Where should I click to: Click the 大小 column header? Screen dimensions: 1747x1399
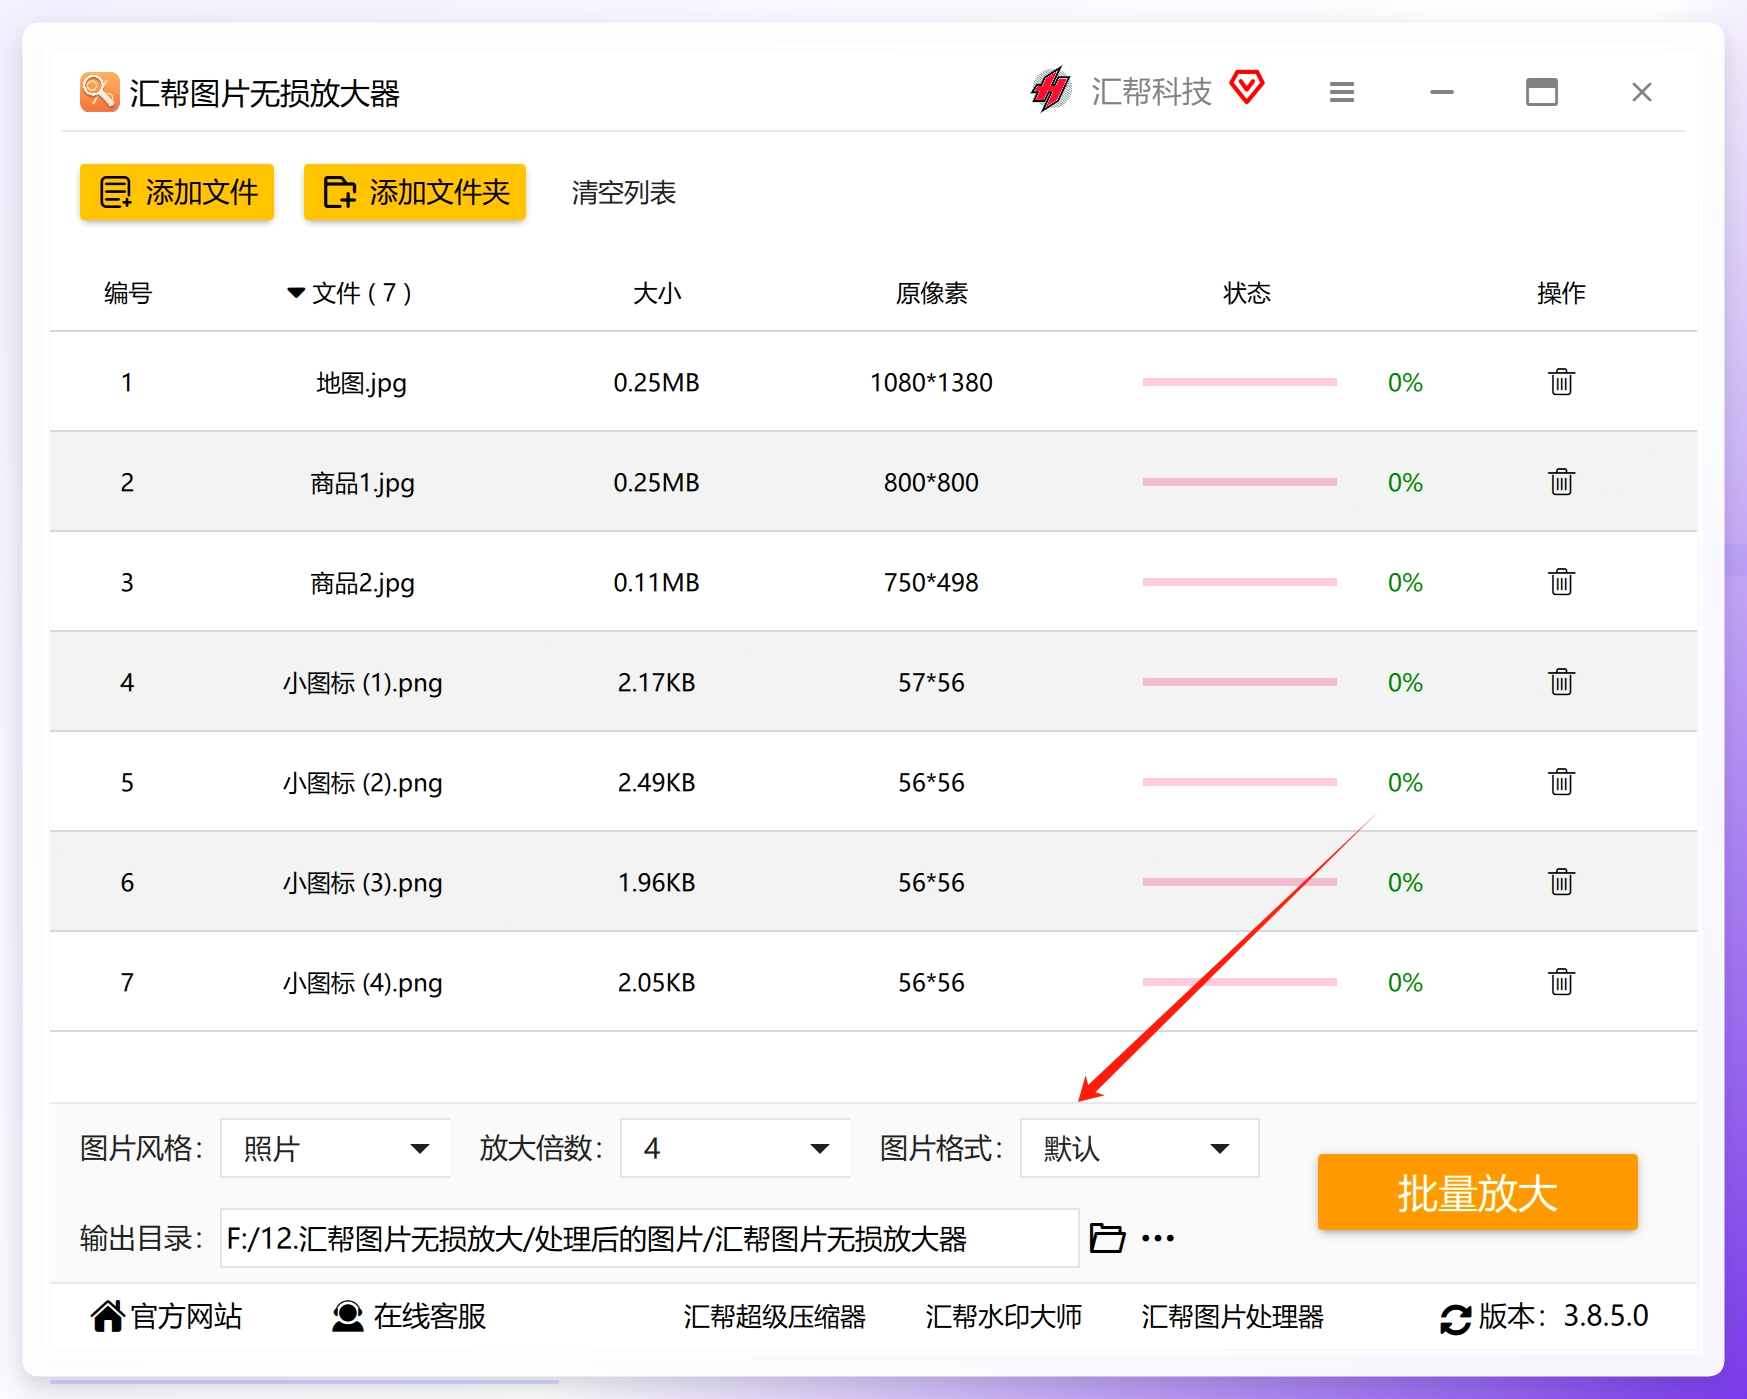[657, 293]
